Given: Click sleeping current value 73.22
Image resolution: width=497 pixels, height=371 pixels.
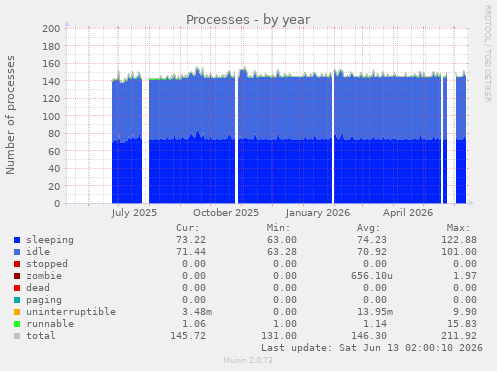Looking at the screenshot, I should (x=191, y=240).
